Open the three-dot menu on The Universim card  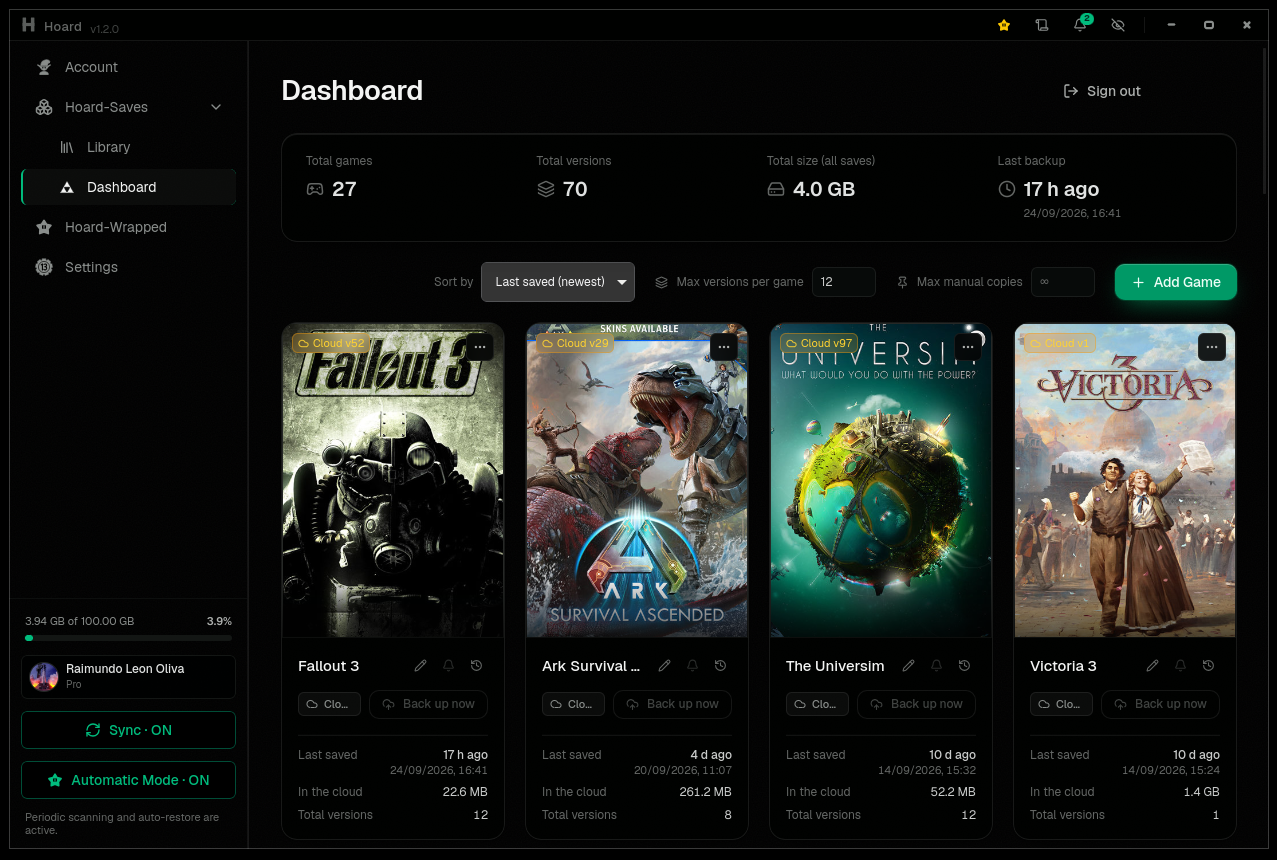click(968, 347)
